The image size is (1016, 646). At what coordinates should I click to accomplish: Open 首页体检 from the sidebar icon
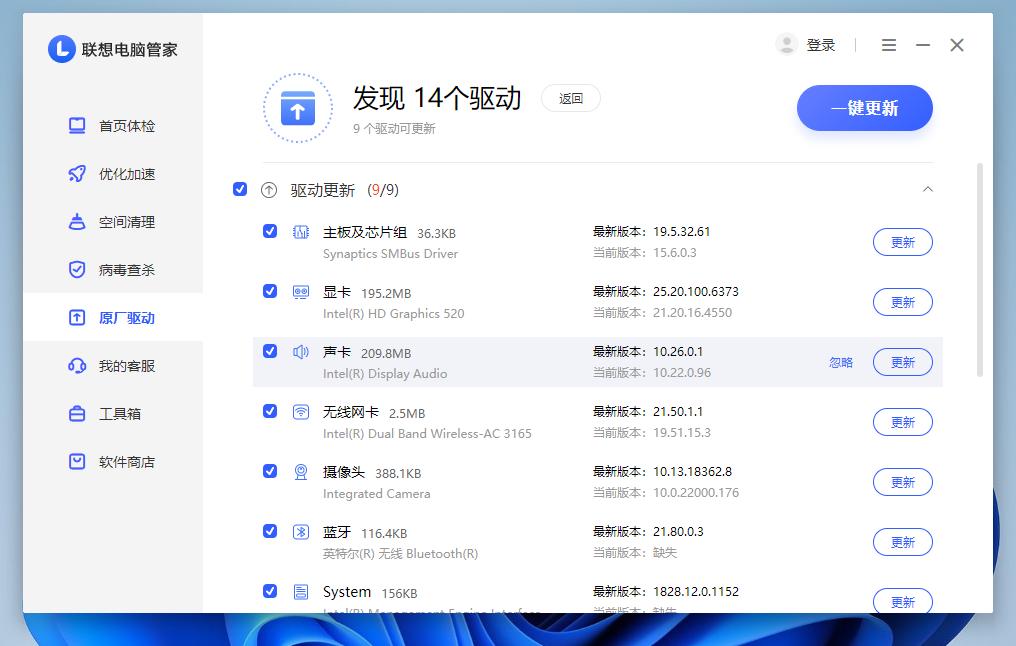77,126
